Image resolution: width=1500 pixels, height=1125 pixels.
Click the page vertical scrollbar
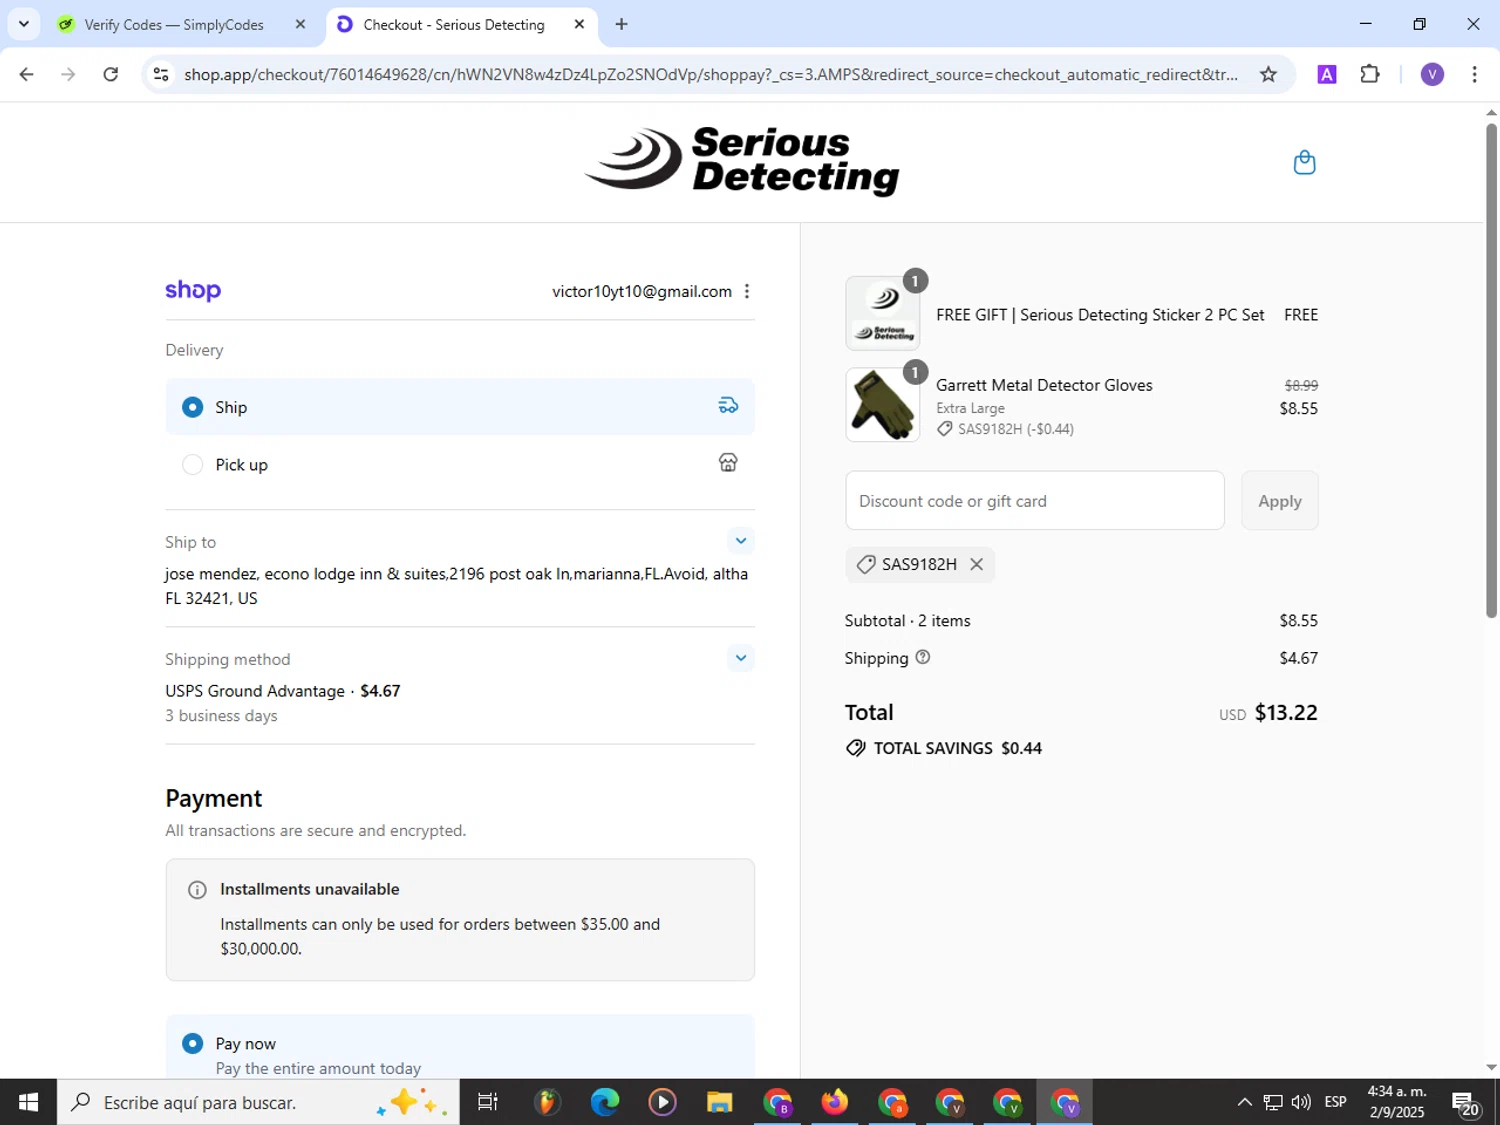pyautogui.click(x=1491, y=370)
